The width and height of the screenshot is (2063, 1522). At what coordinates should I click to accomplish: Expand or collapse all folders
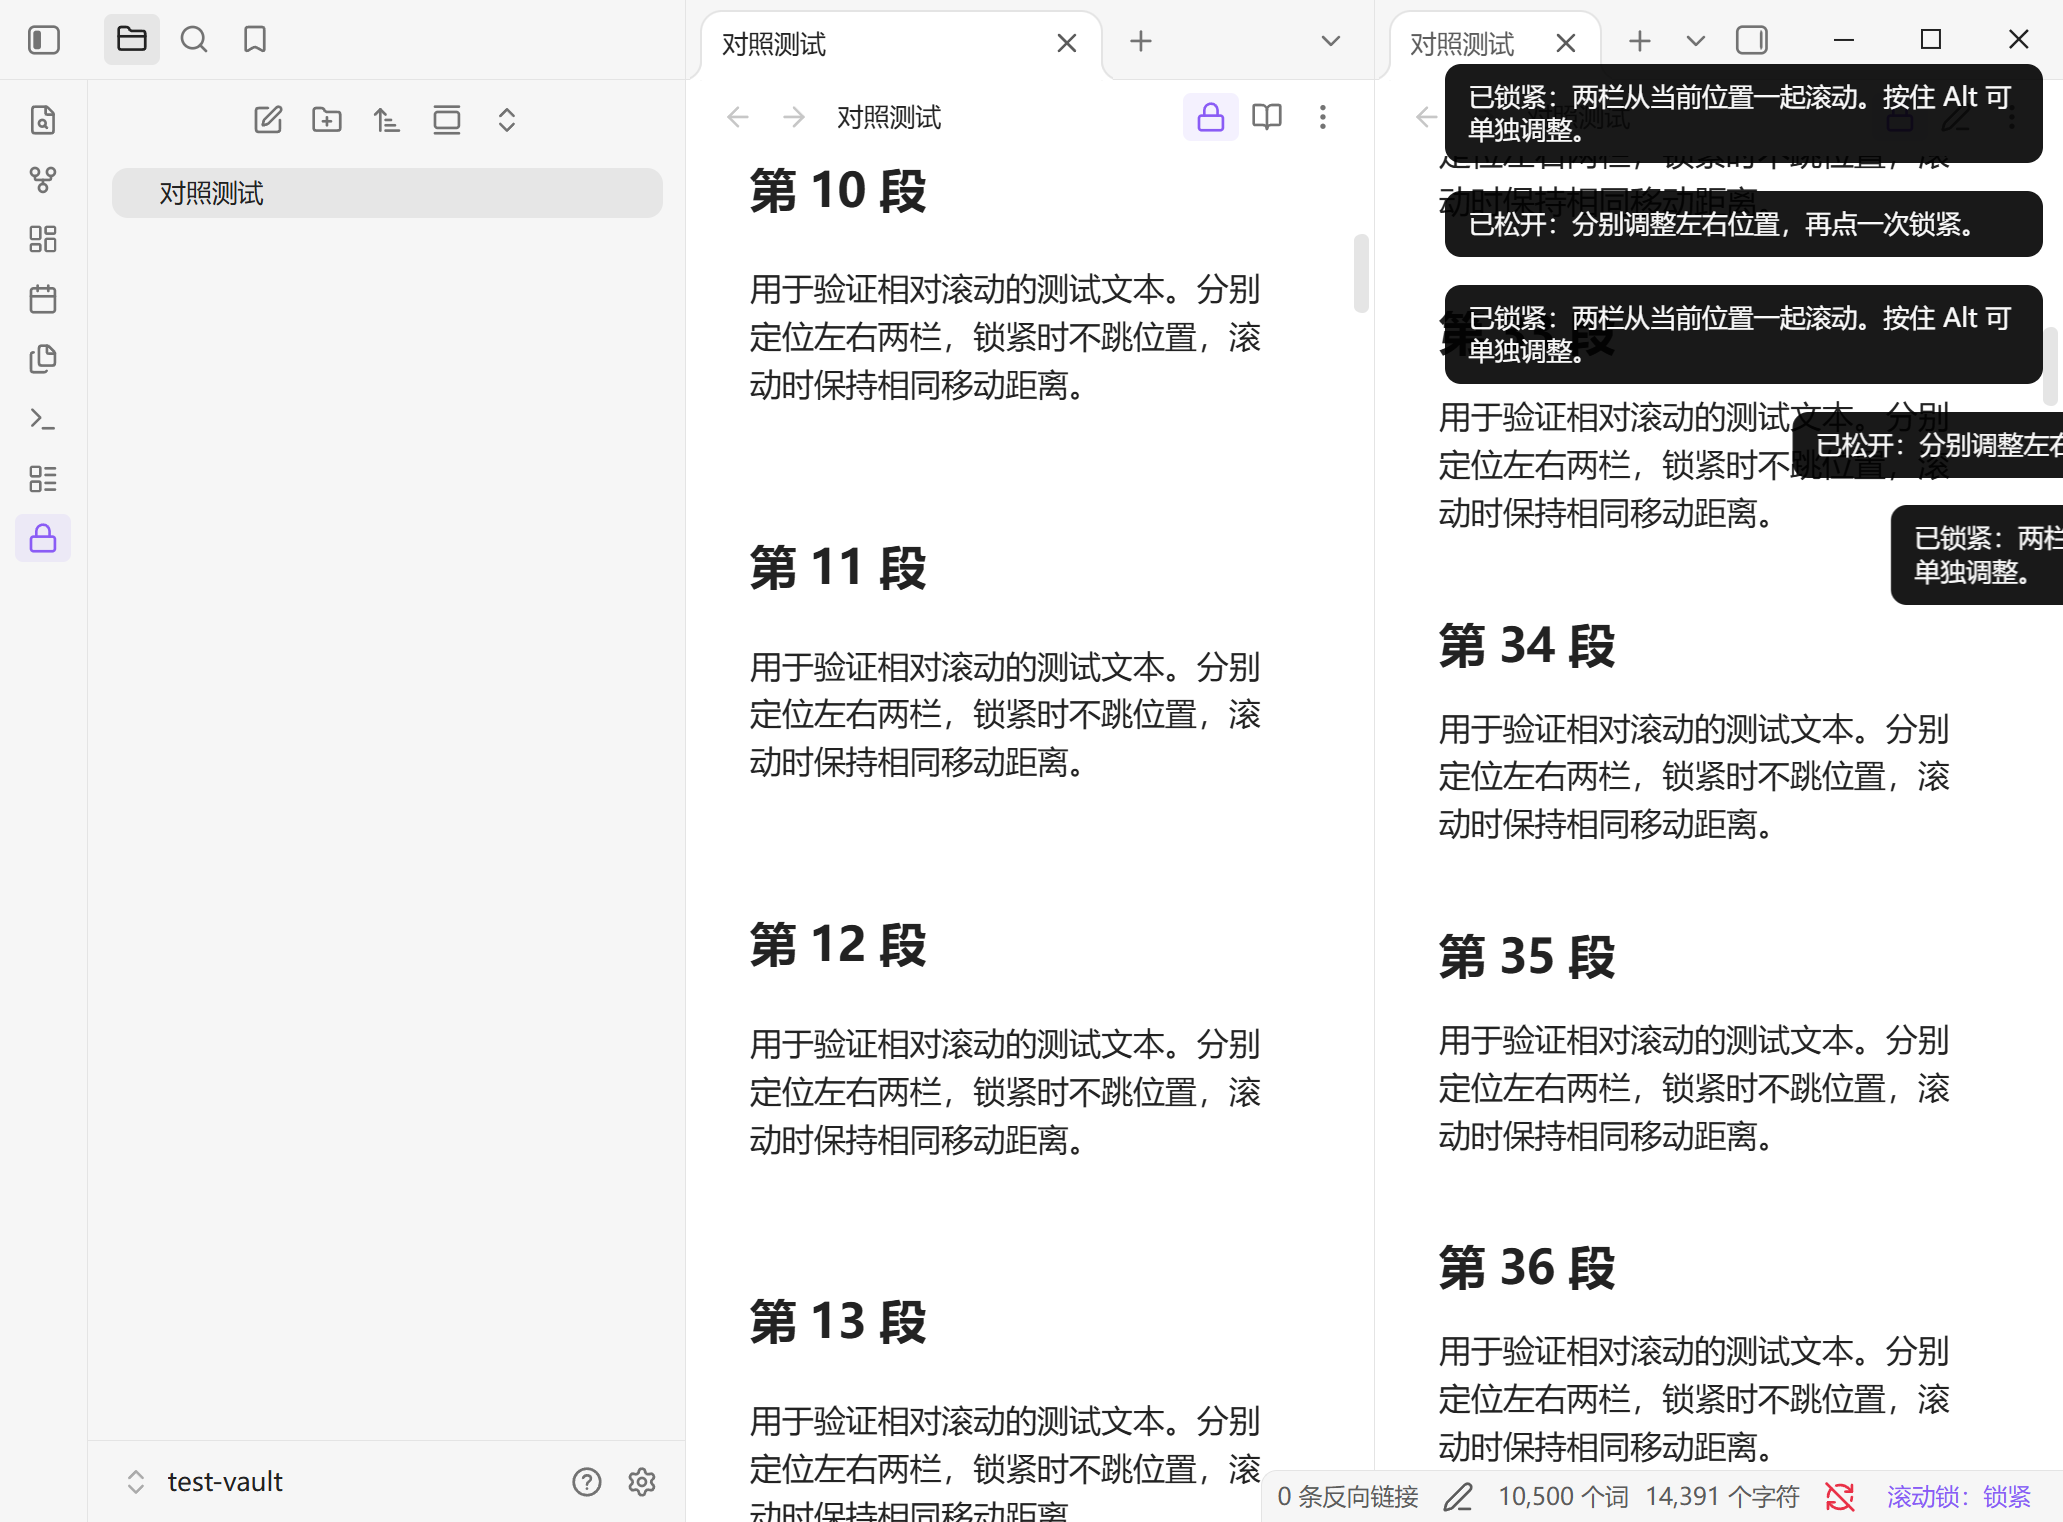[507, 120]
